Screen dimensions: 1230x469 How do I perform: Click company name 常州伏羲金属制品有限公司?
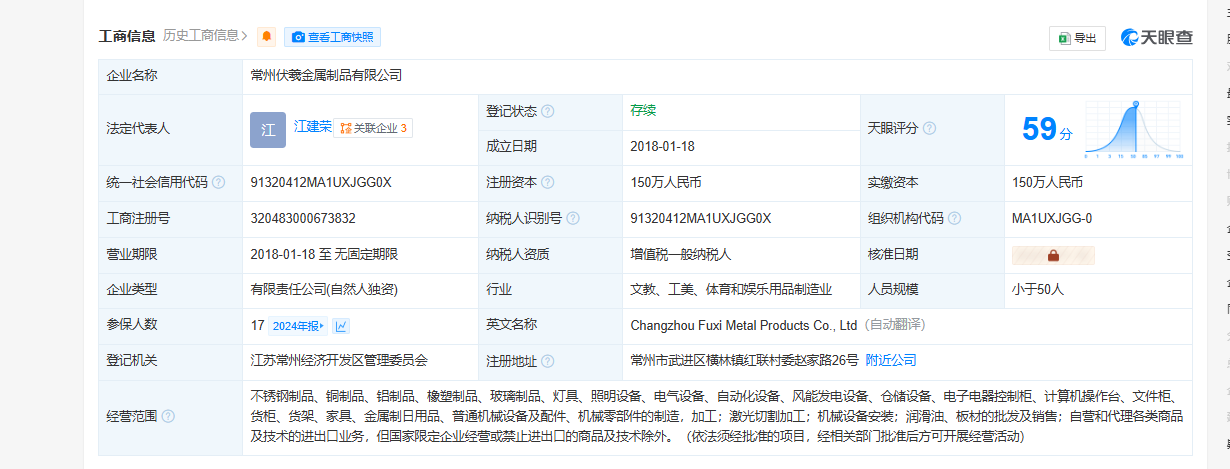point(326,76)
